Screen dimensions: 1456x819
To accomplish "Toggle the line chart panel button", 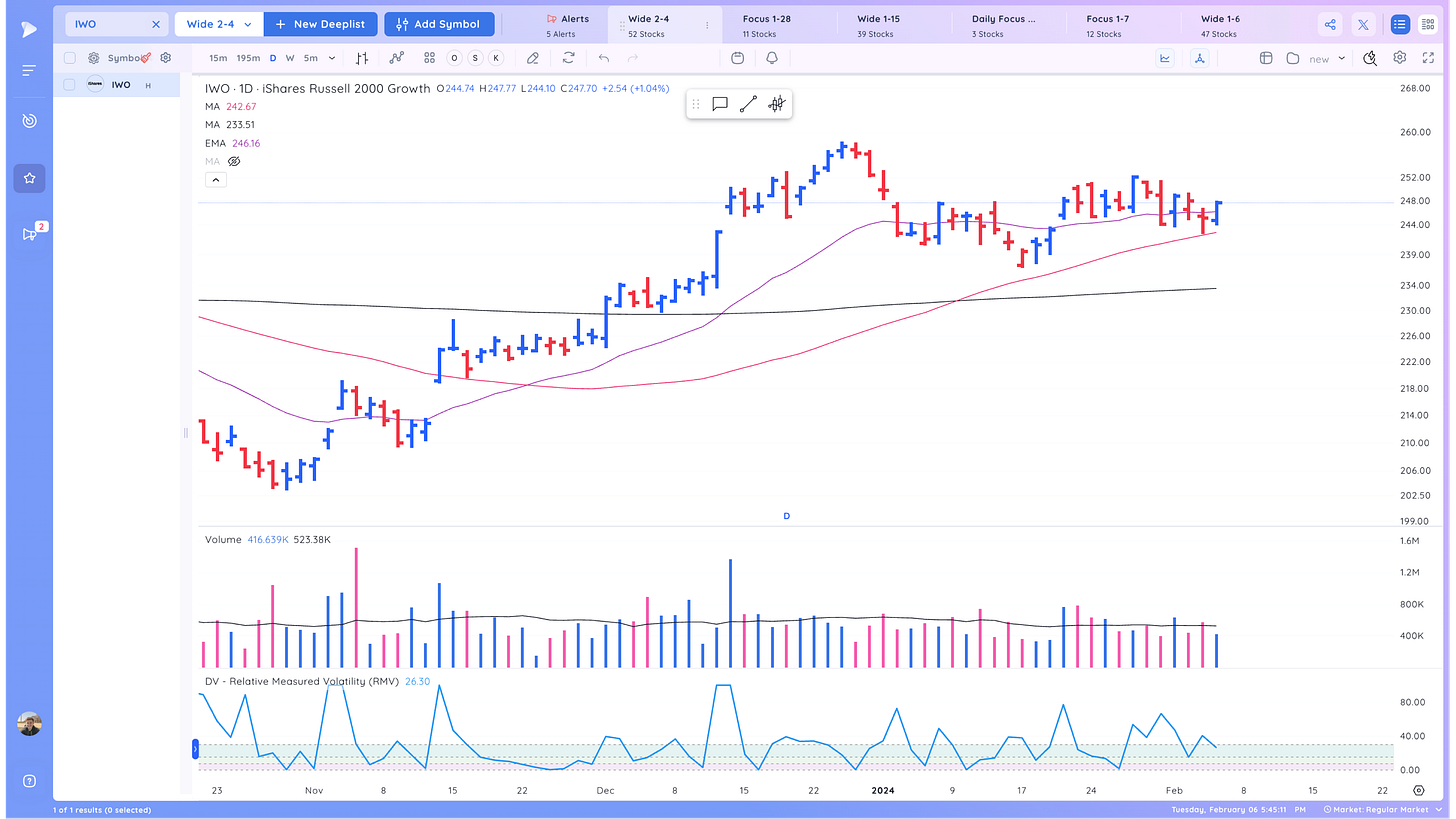I will click(x=1165, y=58).
